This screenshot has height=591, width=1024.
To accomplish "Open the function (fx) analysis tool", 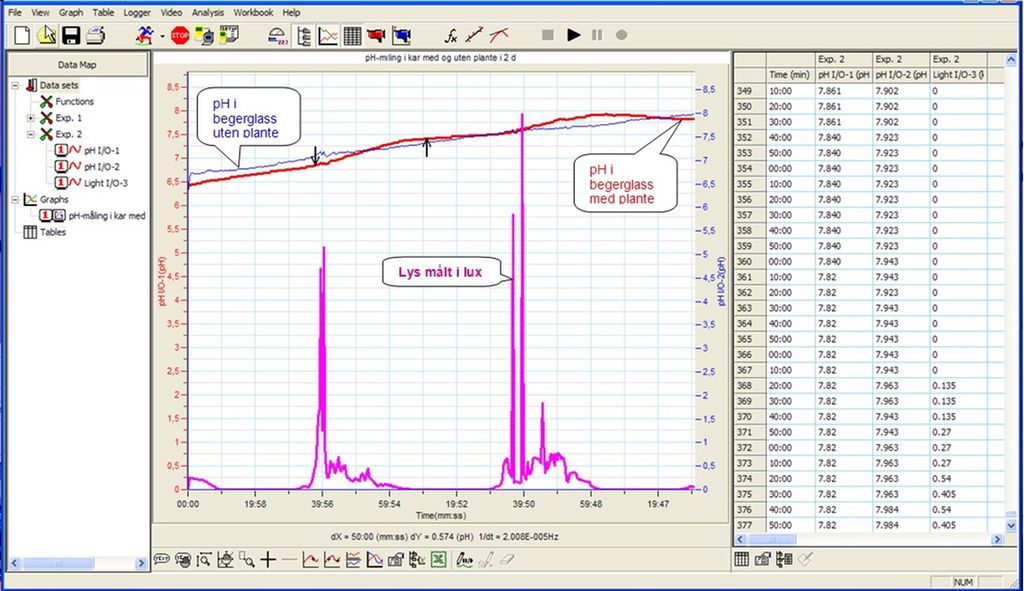I will (x=451, y=35).
